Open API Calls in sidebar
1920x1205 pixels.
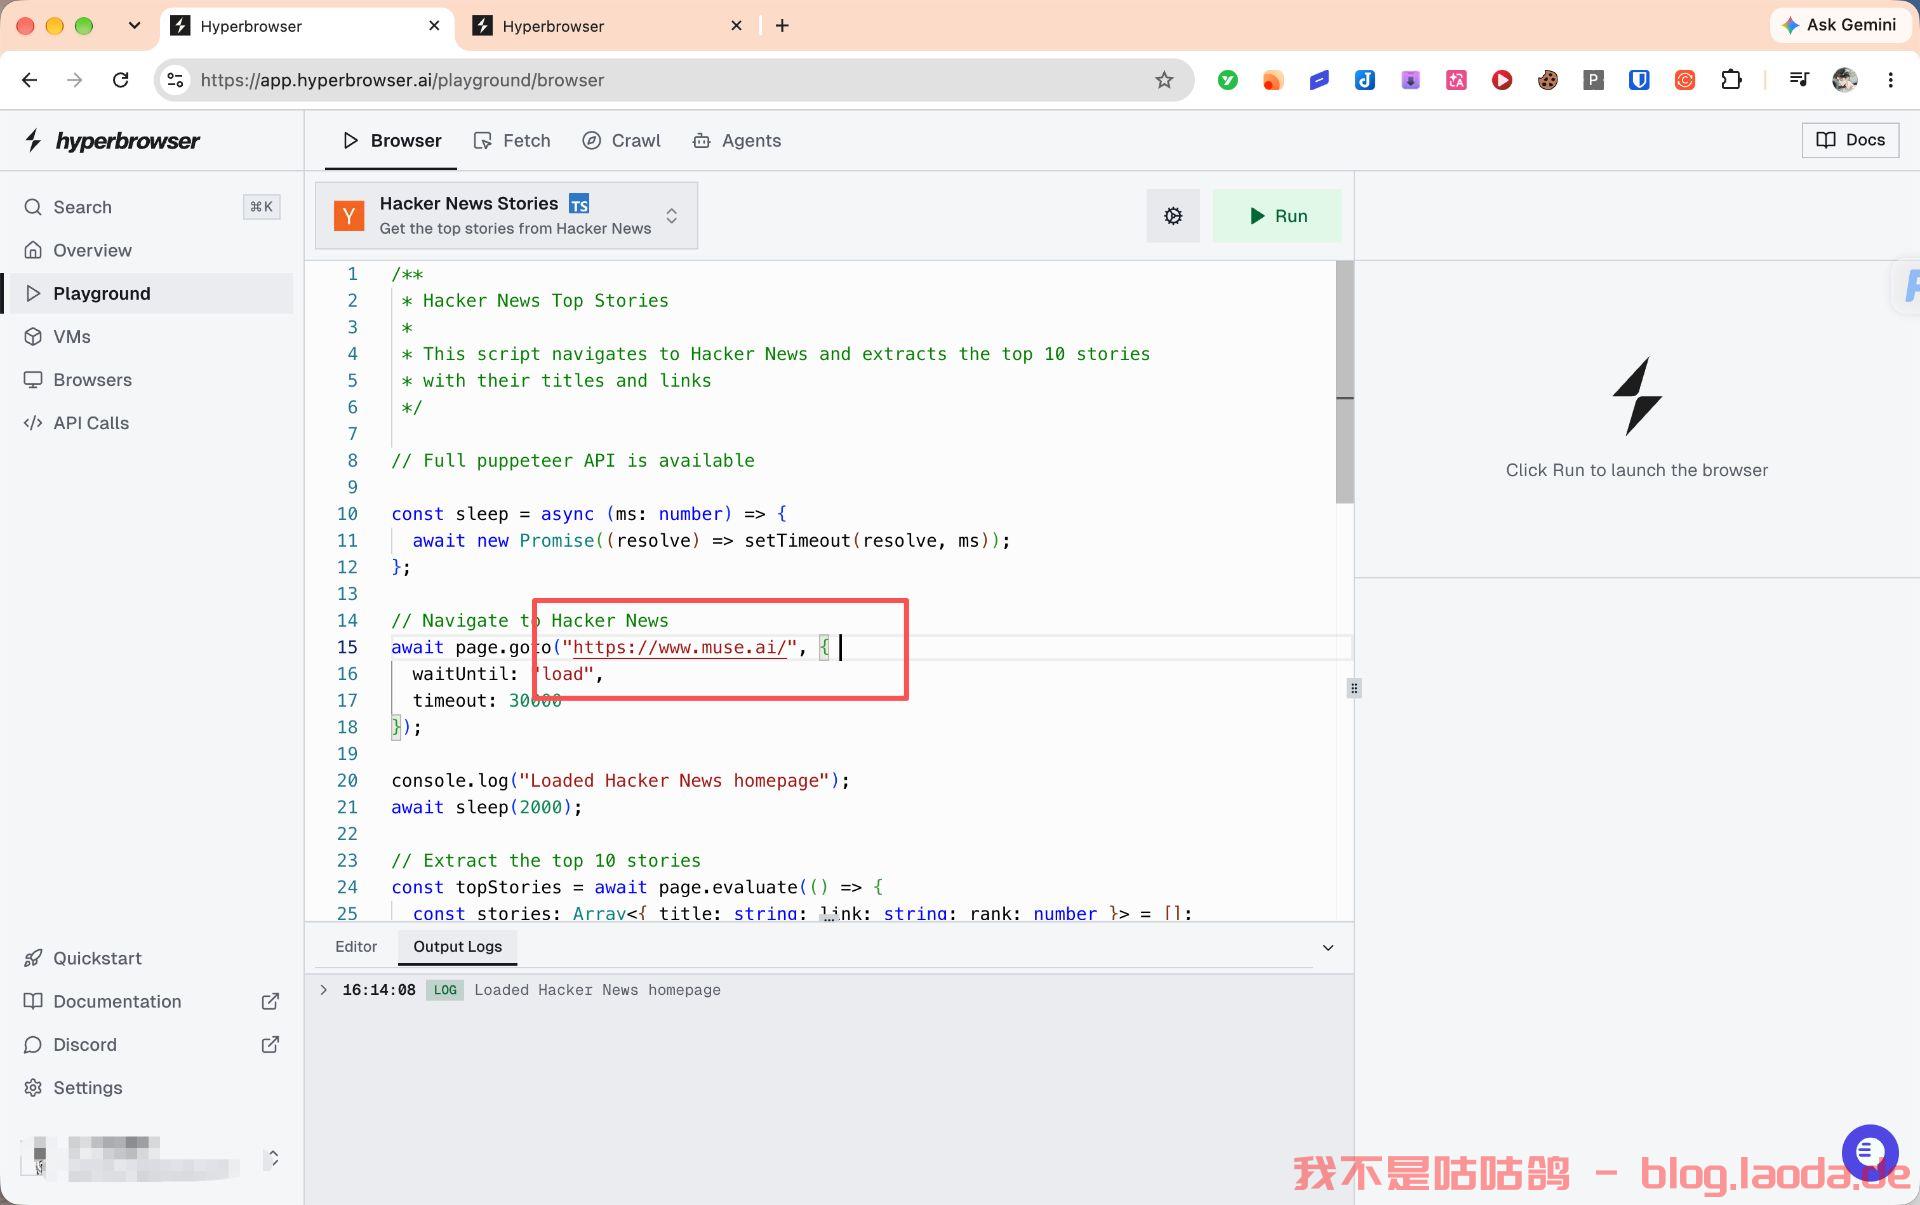point(152,423)
